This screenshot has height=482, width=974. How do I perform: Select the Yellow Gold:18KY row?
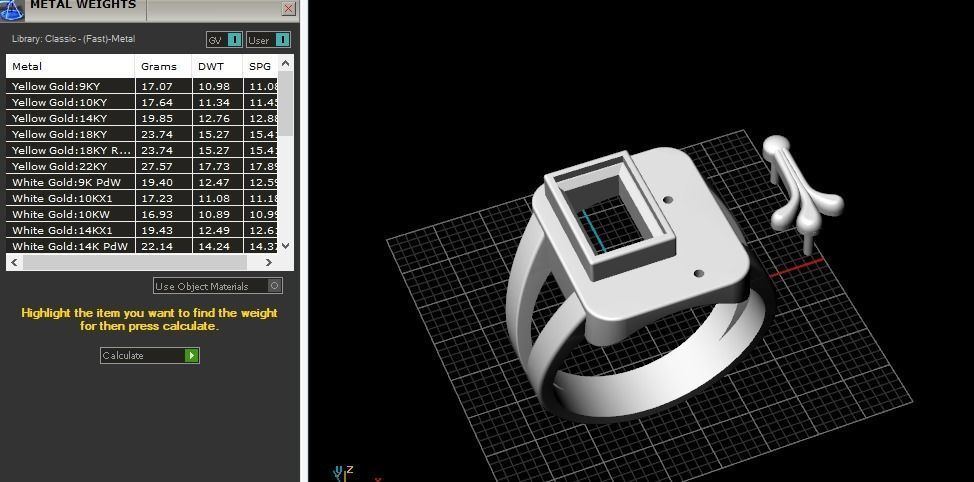[x=142, y=134]
